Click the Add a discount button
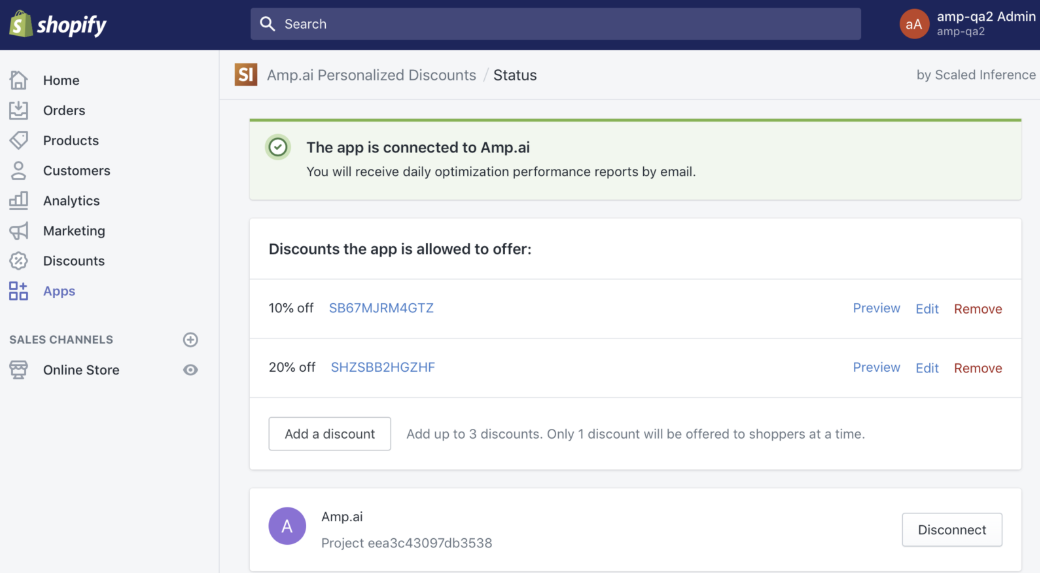 pyautogui.click(x=330, y=434)
